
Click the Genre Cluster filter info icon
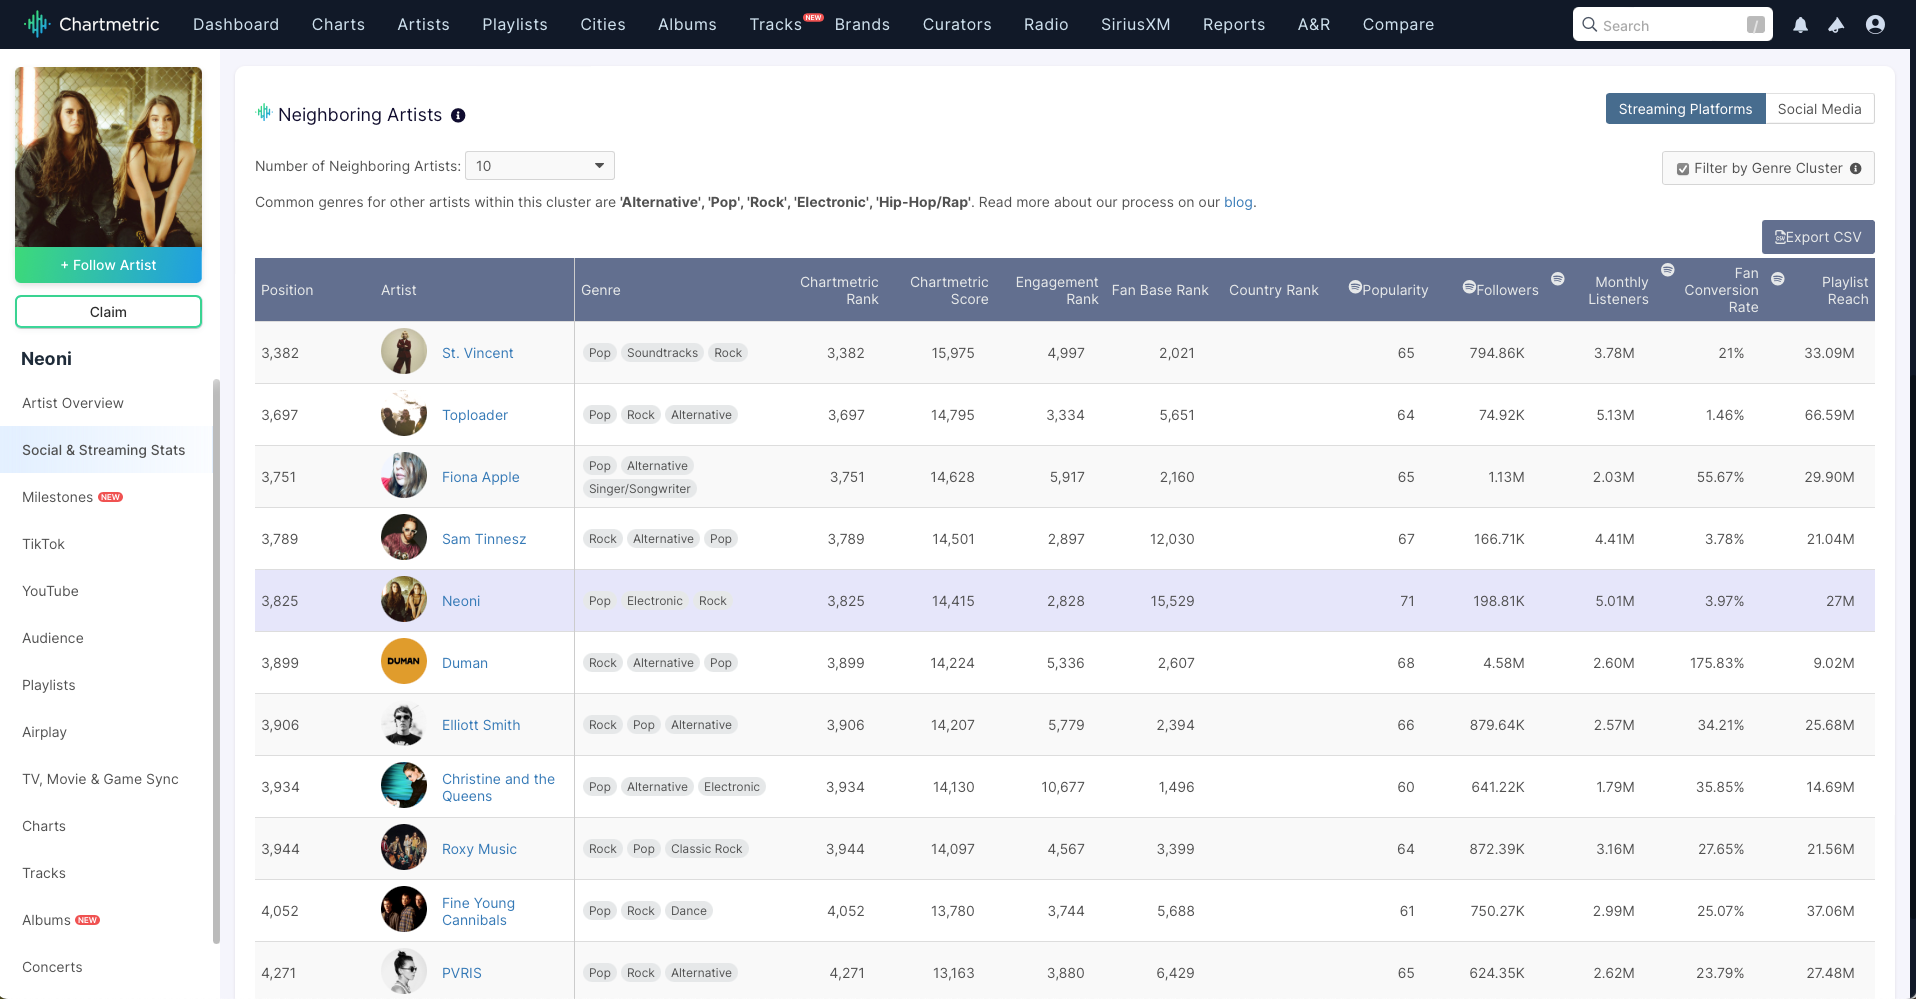click(x=1855, y=168)
